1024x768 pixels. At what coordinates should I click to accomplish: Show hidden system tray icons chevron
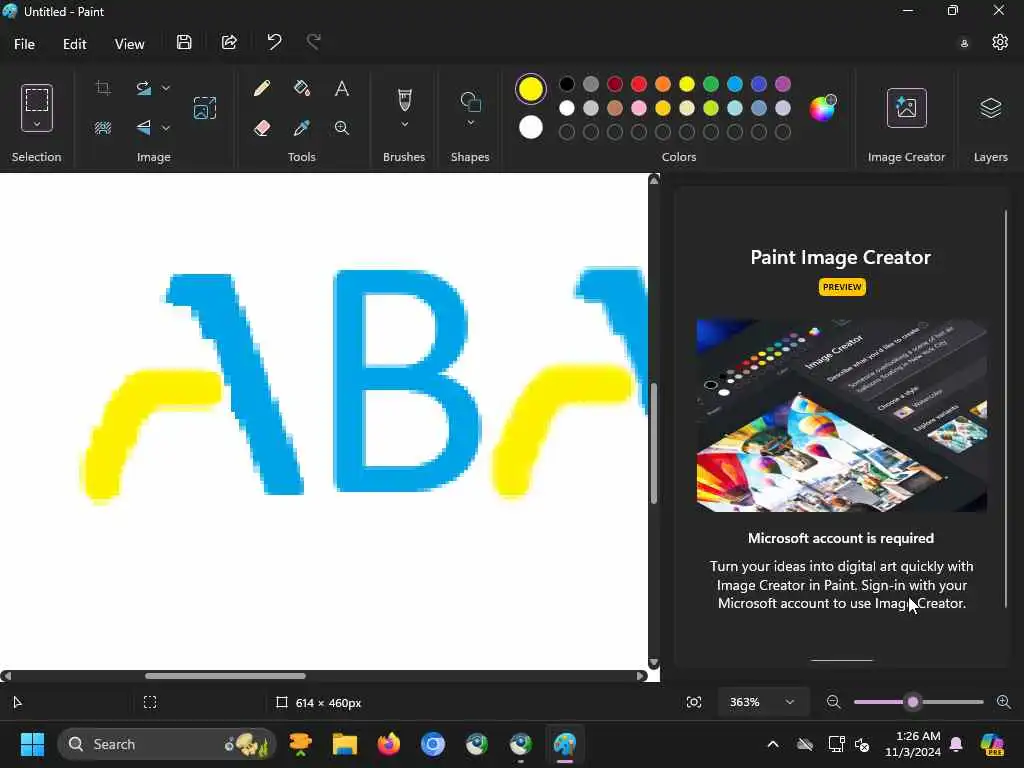coord(773,744)
